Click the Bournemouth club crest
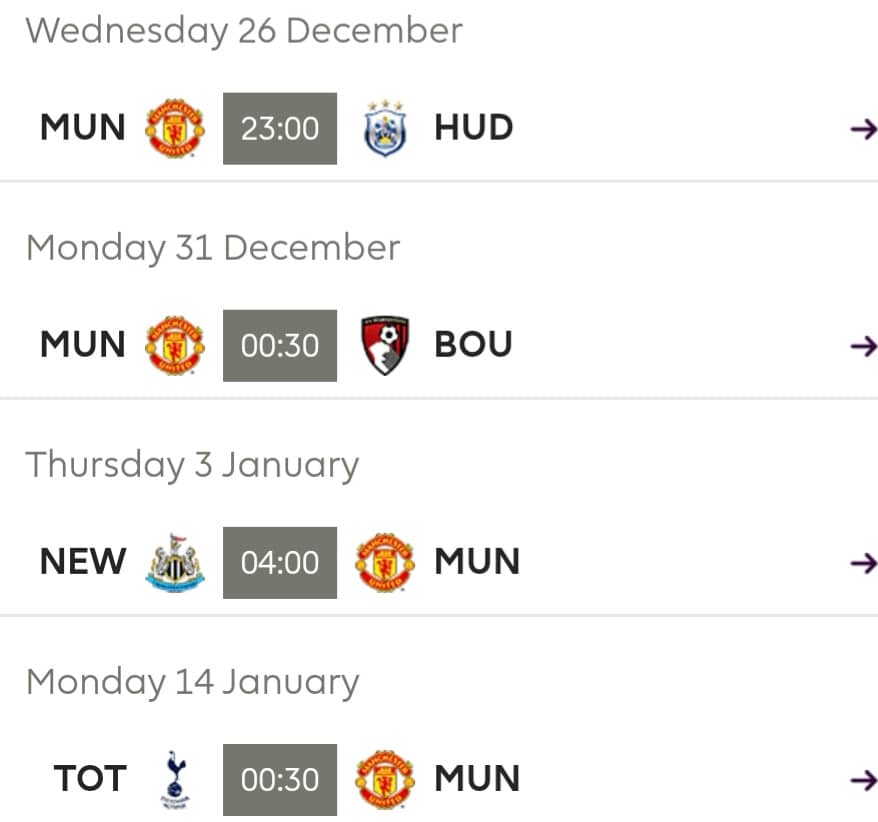Image resolution: width=878 pixels, height=822 pixels. [x=385, y=345]
